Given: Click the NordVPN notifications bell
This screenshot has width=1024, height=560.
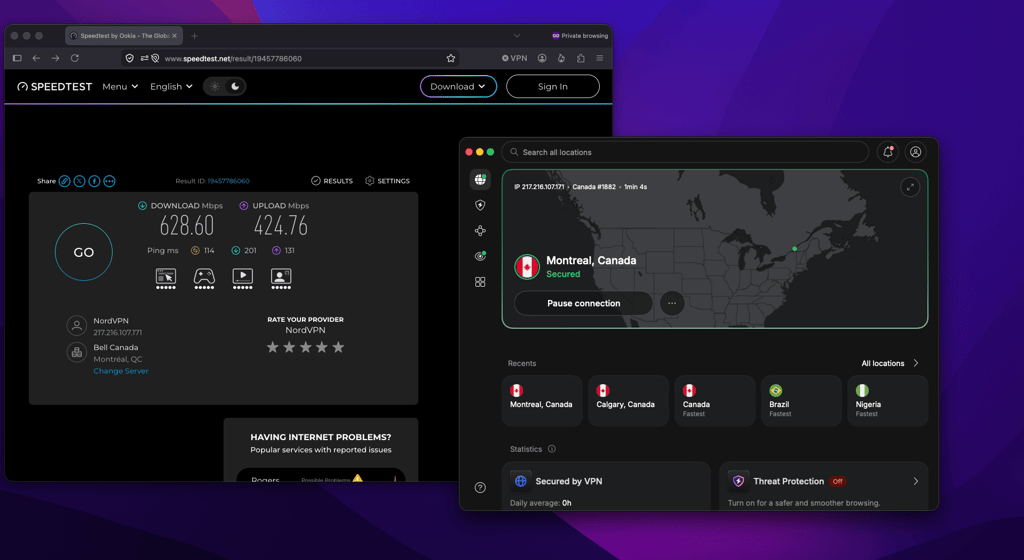Looking at the screenshot, I should (x=888, y=152).
